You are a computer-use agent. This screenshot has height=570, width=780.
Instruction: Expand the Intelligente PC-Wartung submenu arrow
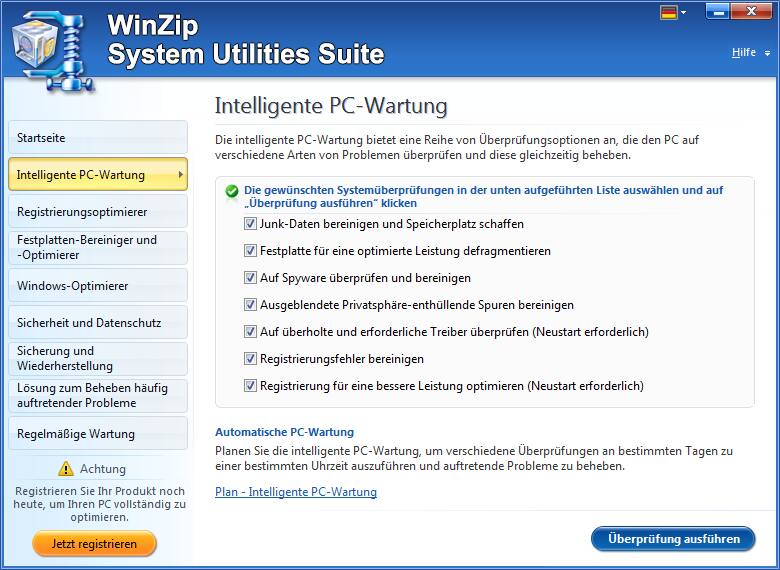(180, 175)
